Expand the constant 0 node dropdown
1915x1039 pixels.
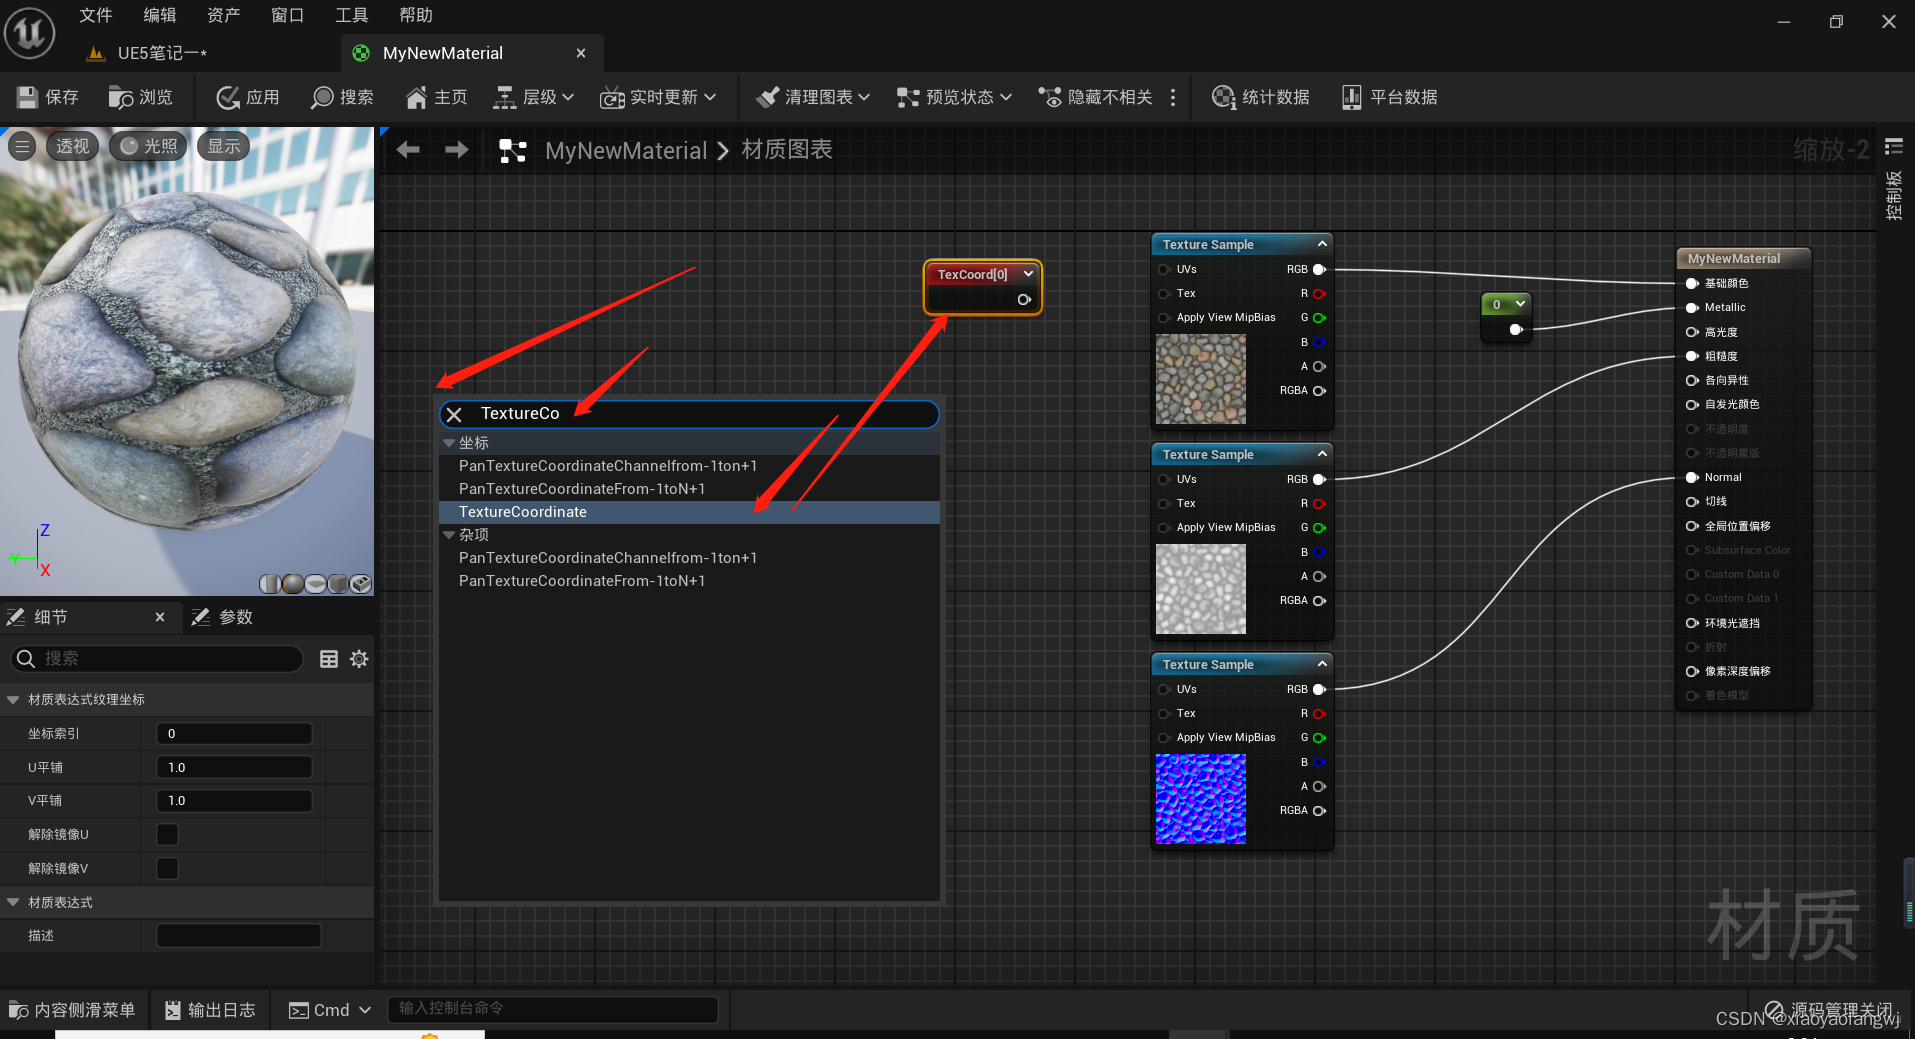pyautogui.click(x=1520, y=304)
